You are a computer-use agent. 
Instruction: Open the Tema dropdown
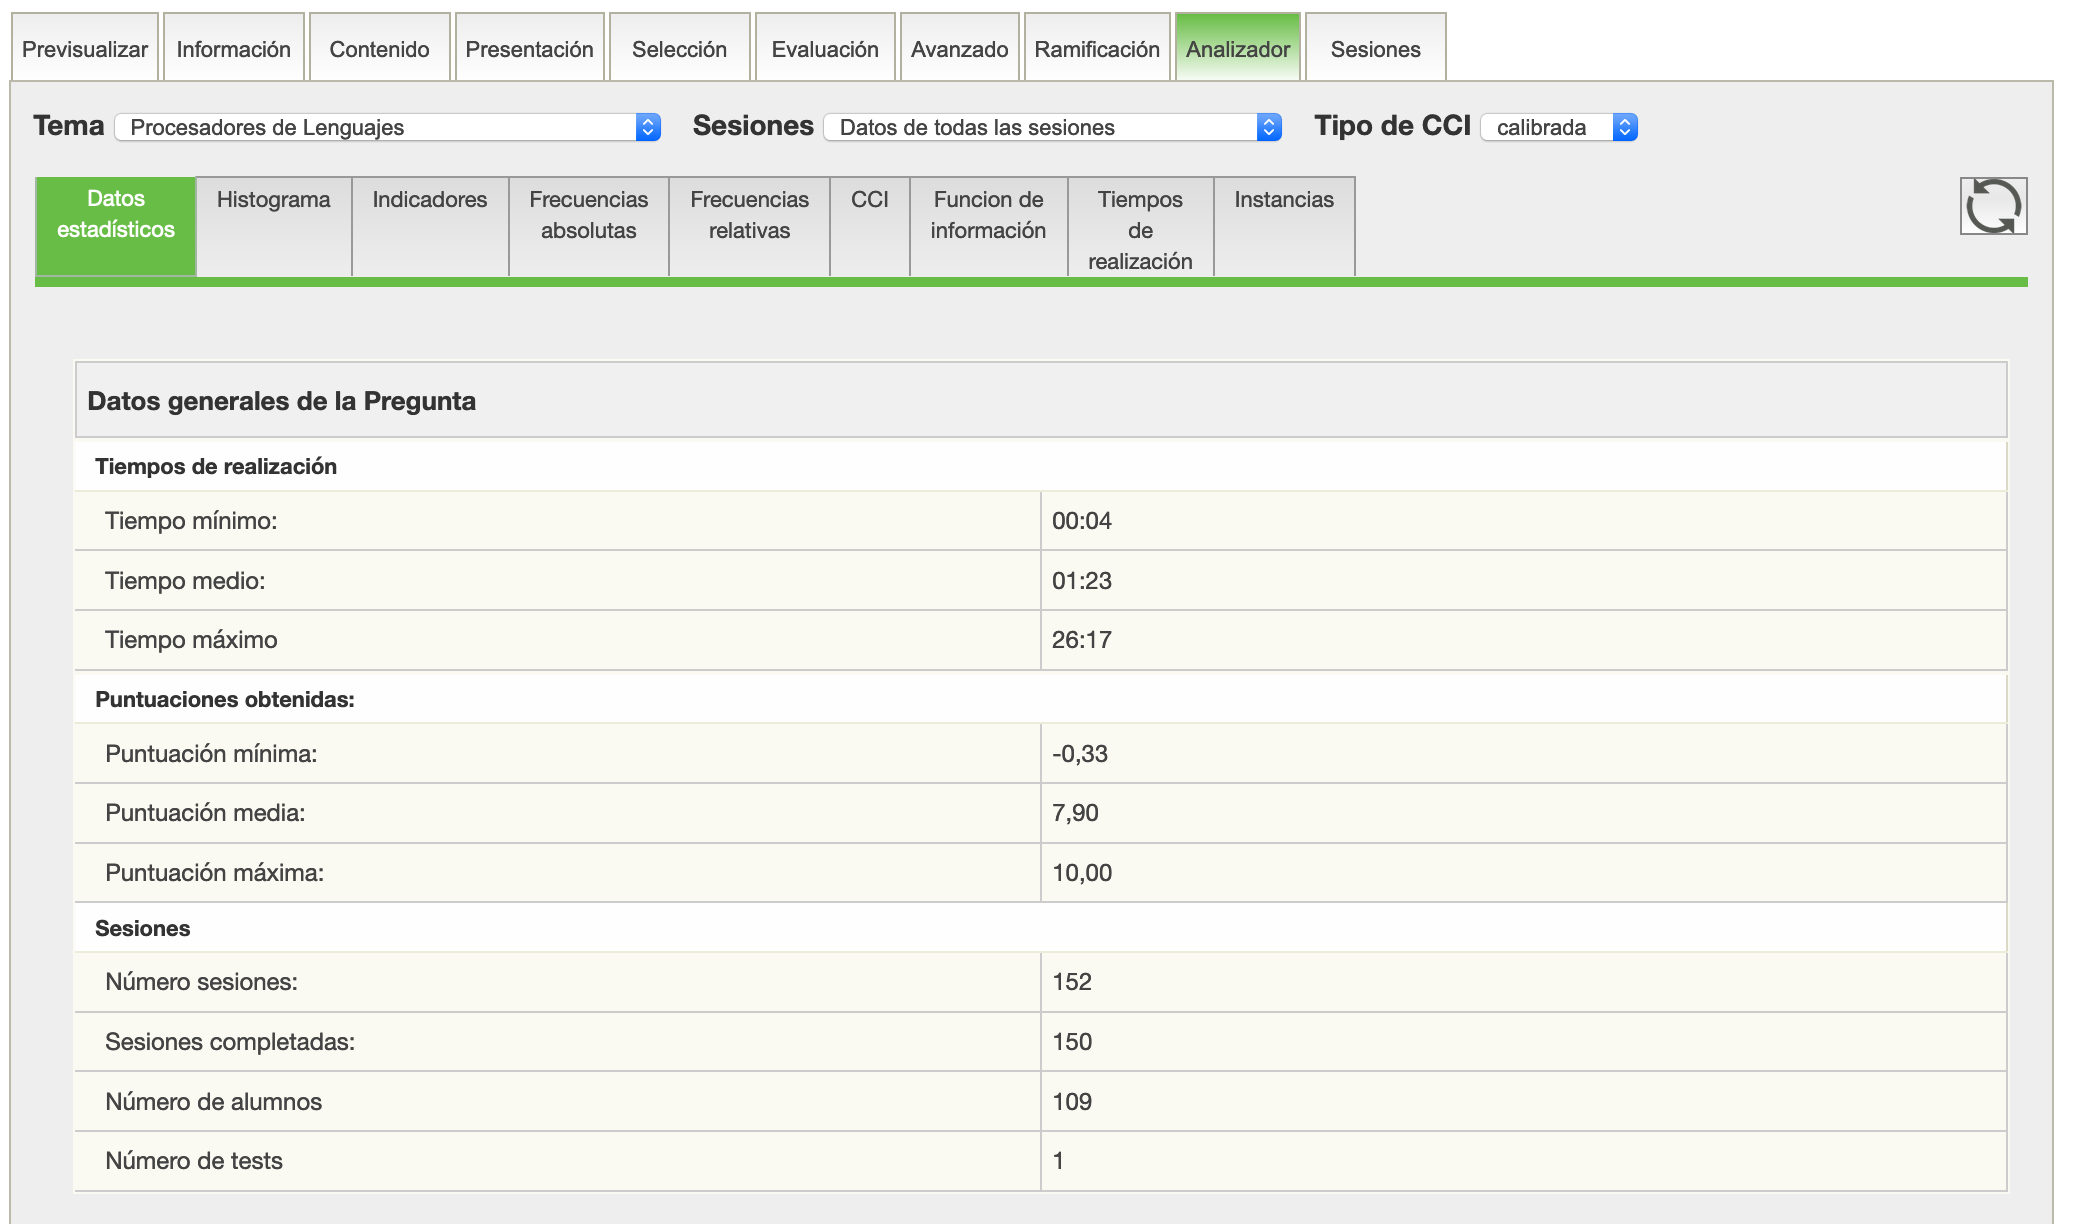pos(387,127)
